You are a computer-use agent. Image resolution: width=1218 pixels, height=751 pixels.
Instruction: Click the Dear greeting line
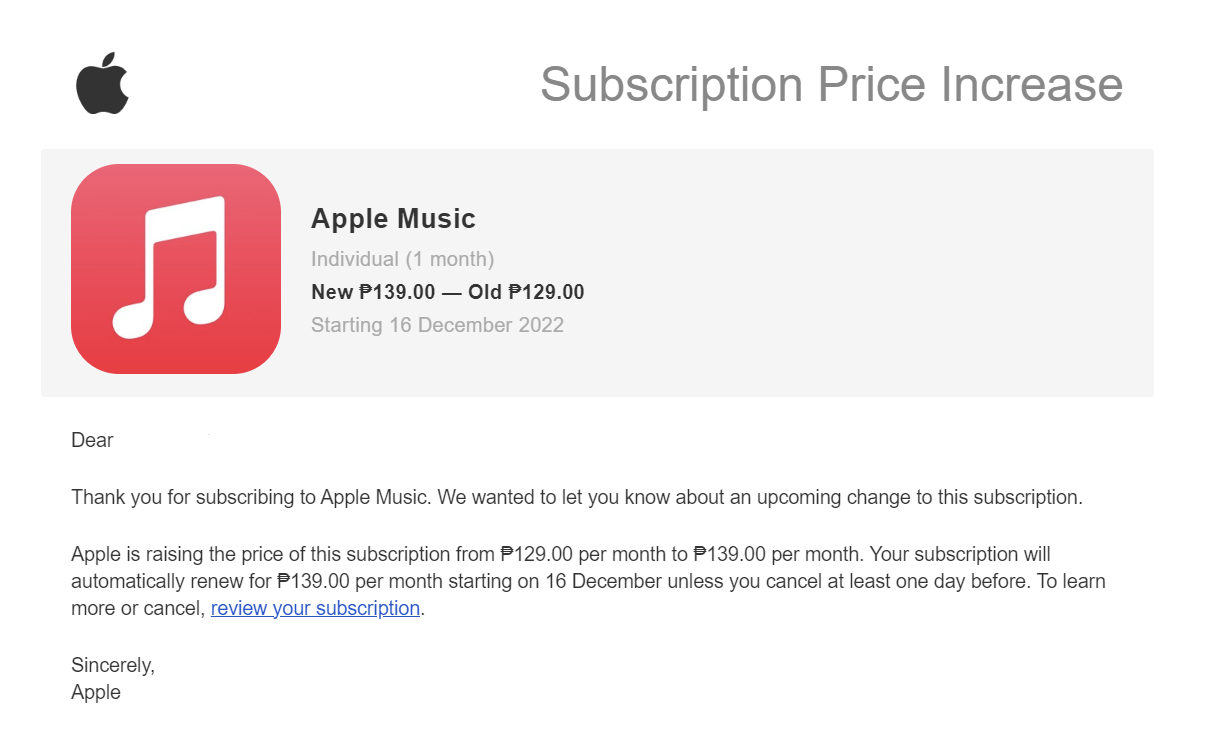92,440
